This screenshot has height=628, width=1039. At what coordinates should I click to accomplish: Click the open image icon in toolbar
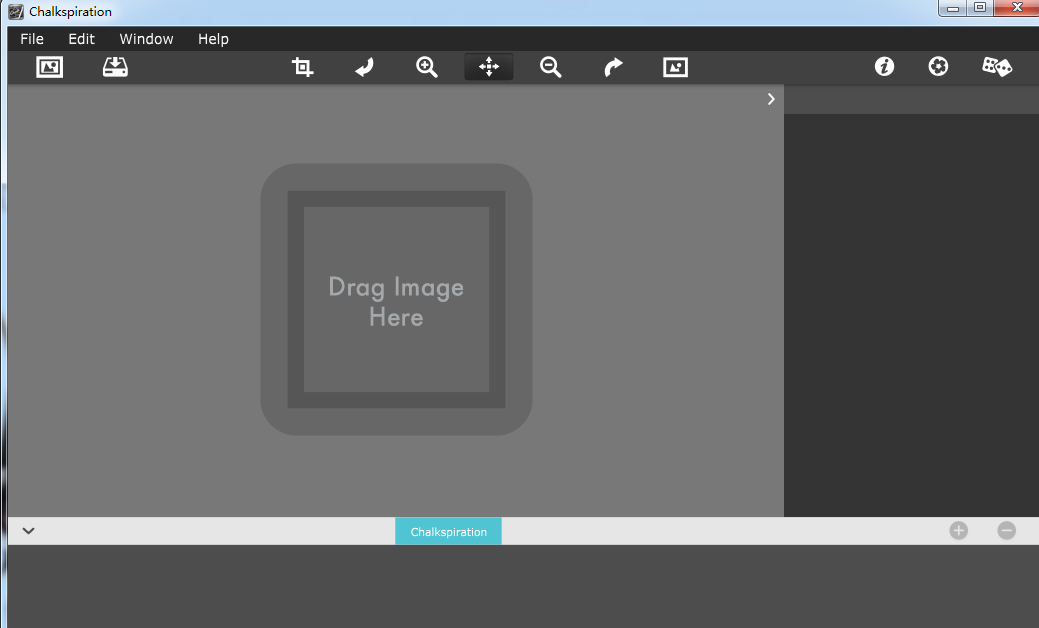(x=50, y=67)
